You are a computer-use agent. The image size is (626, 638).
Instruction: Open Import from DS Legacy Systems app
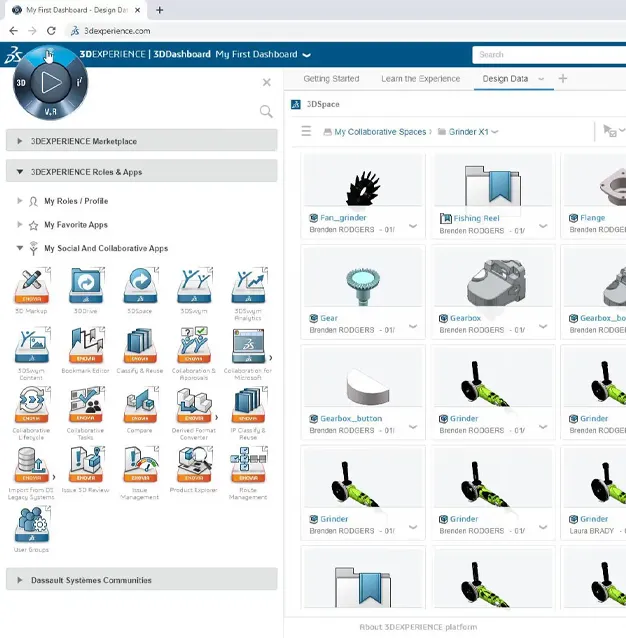tap(32, 465)
